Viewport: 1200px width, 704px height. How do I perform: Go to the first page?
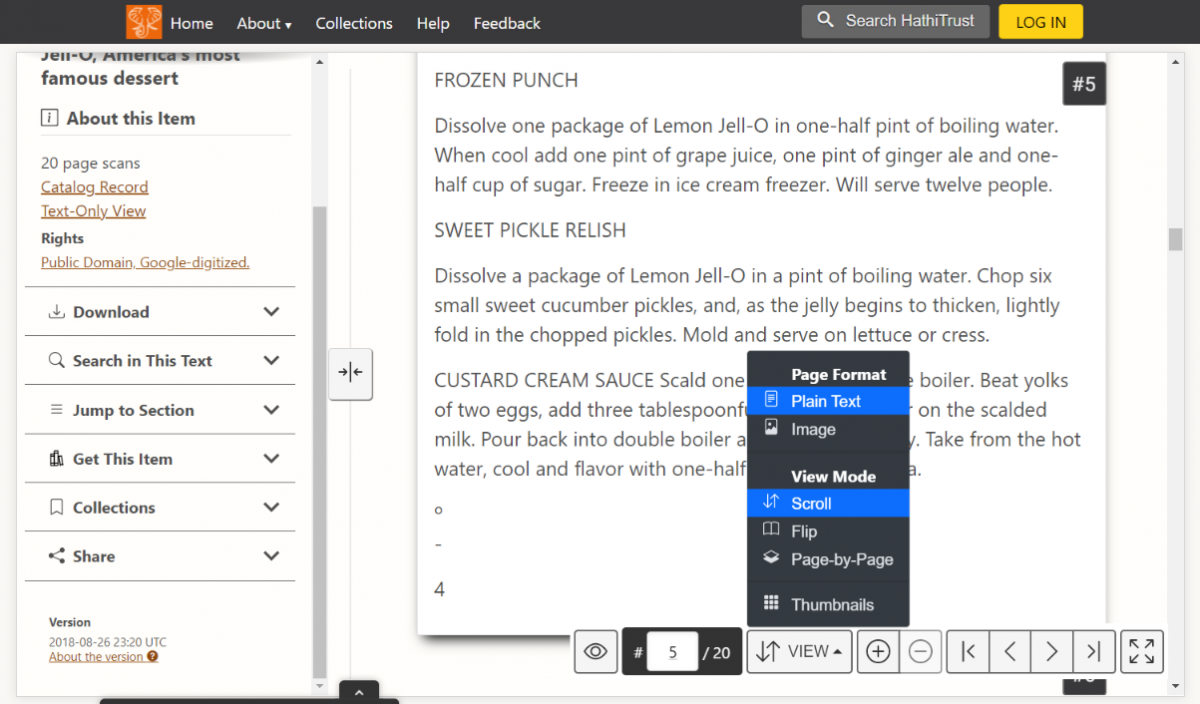[968, 652]
